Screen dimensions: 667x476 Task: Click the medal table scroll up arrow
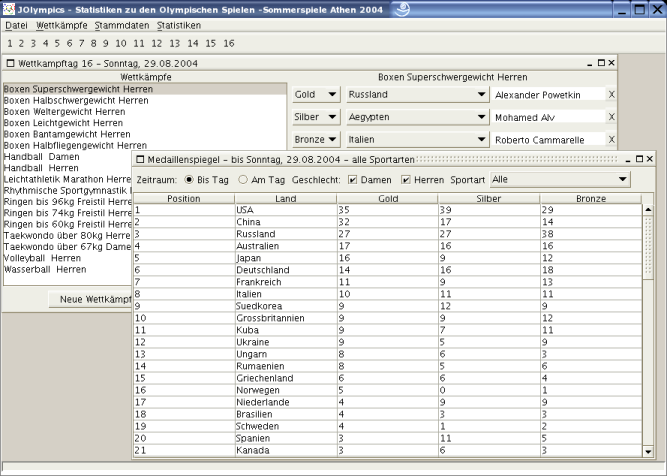coord(648,210)
